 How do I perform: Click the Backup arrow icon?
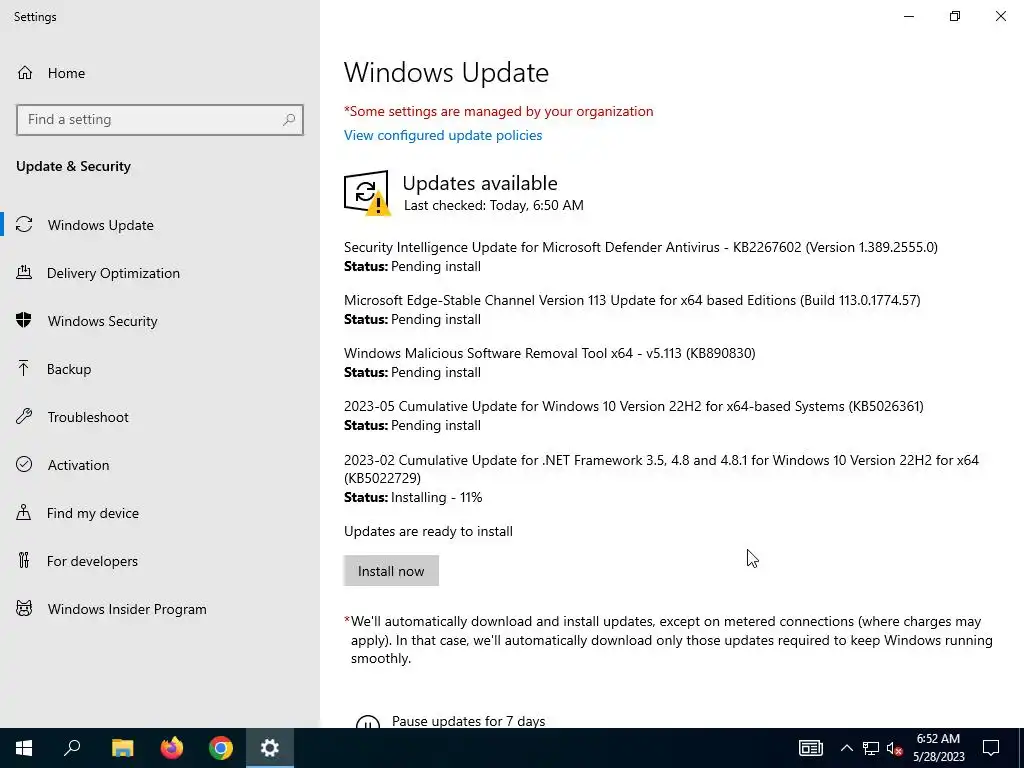click(x=24, y=369)
